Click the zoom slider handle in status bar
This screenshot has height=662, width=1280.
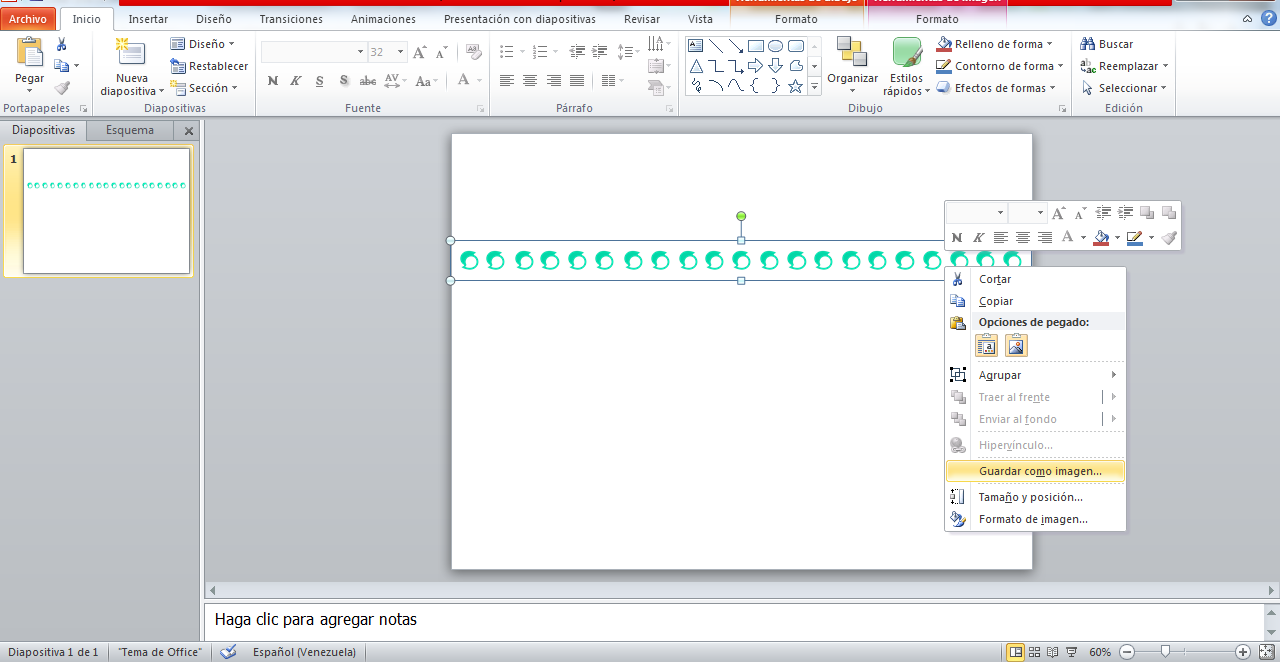(x=1165, y=652)
